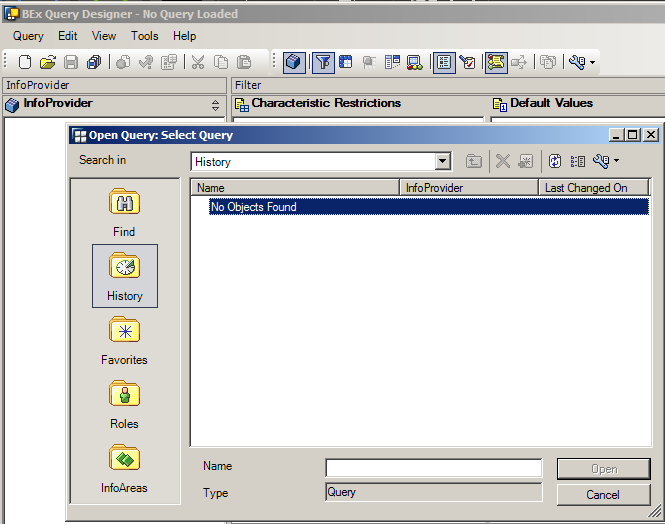Maximize the Open Query dialog
The image size is (665, 524).
(633, 135)
